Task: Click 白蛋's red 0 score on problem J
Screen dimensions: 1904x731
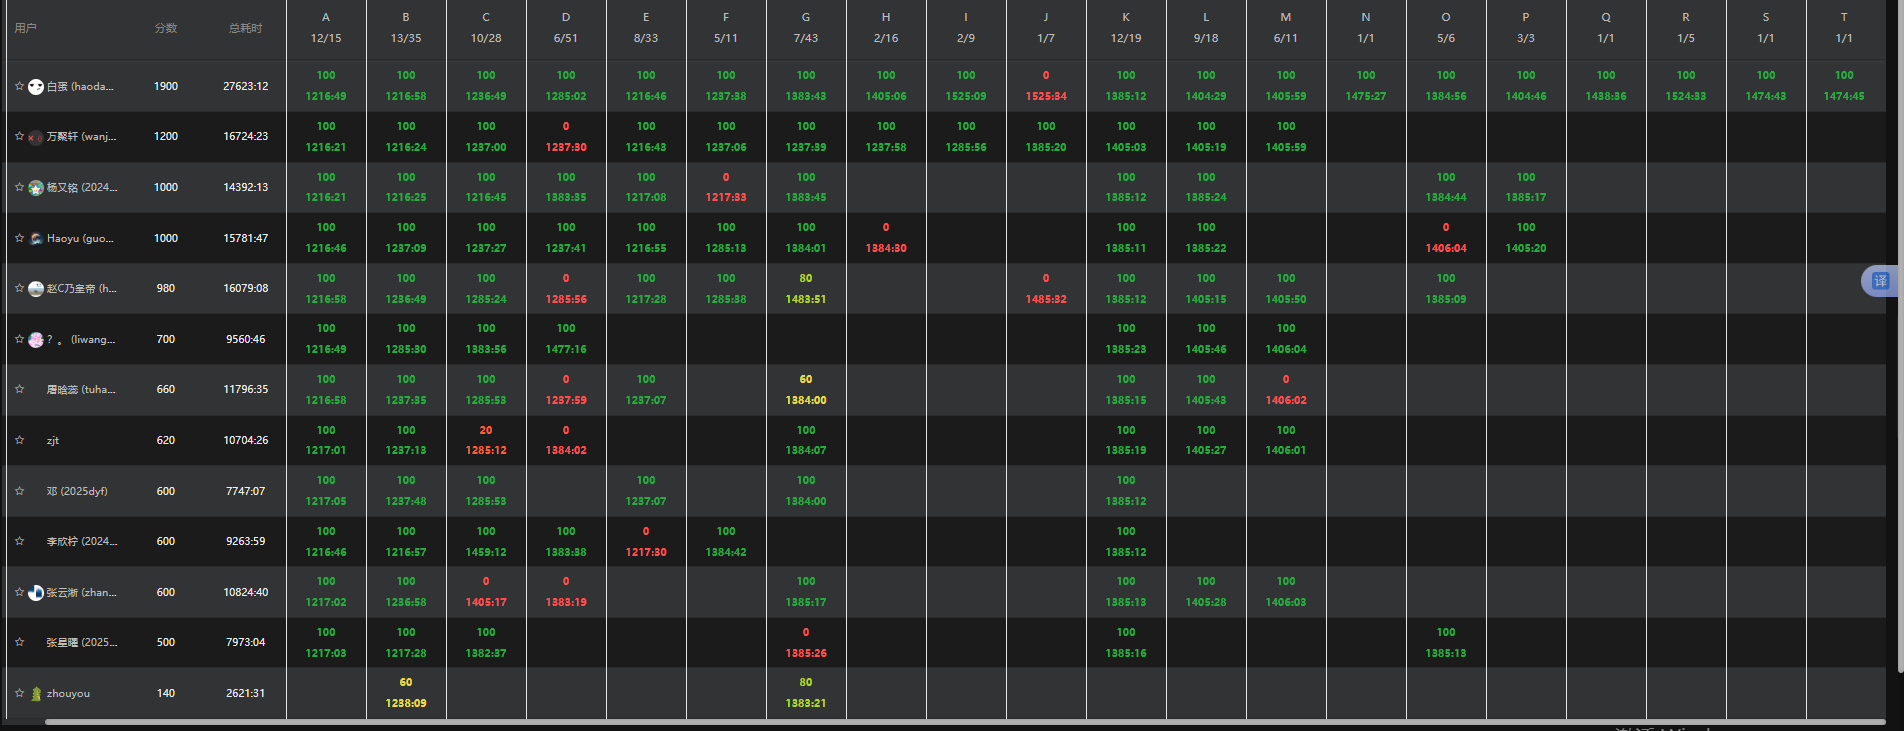Action: [x=1046, y=76]
